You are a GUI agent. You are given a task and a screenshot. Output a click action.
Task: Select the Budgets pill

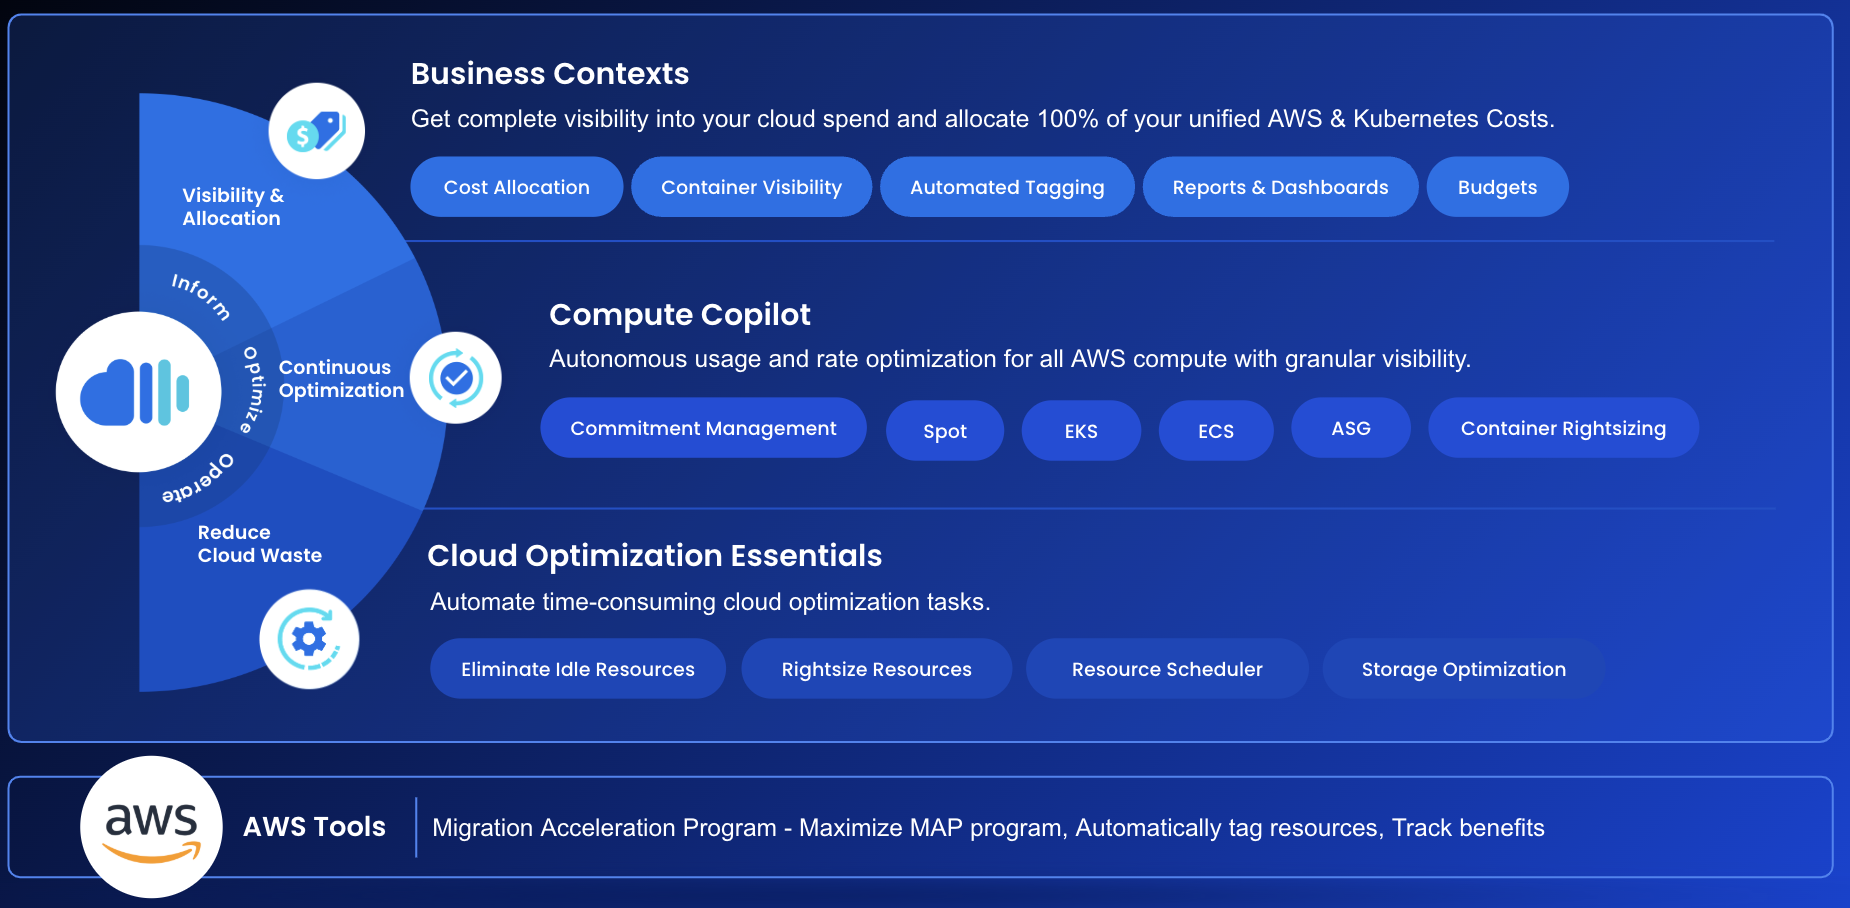tap(1497, 187)
